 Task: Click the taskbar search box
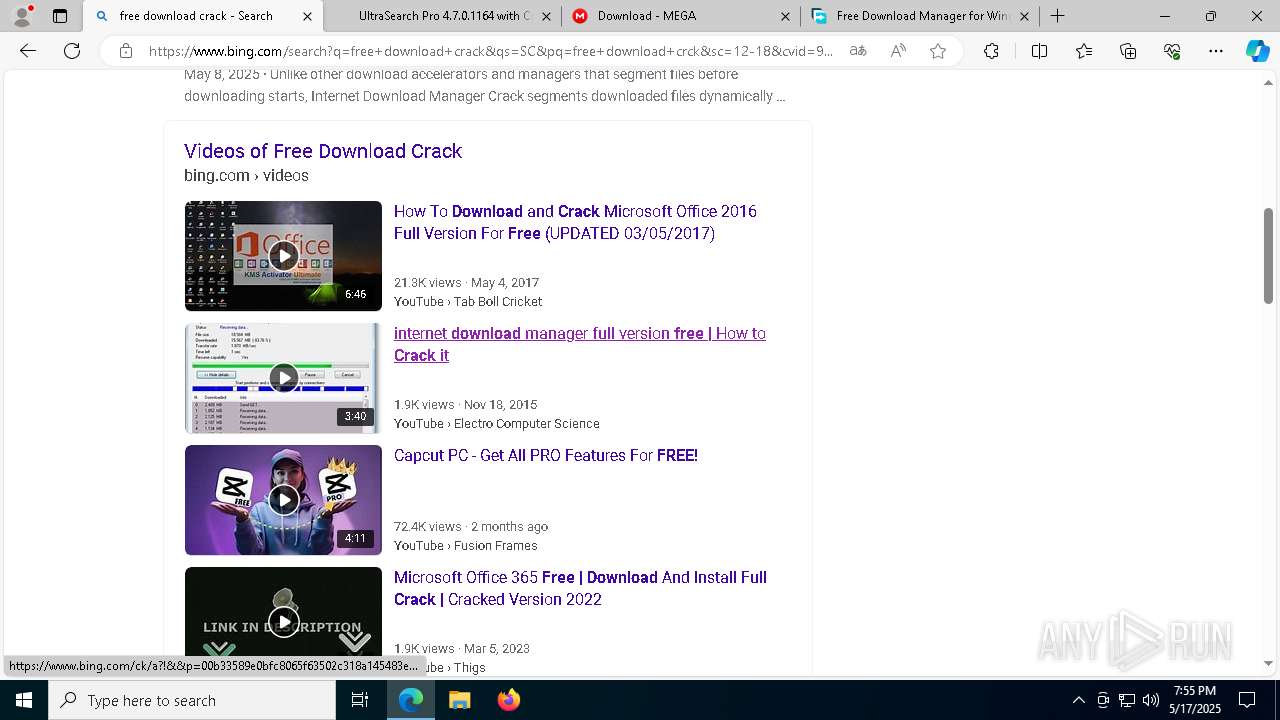[x=192, y=700]
